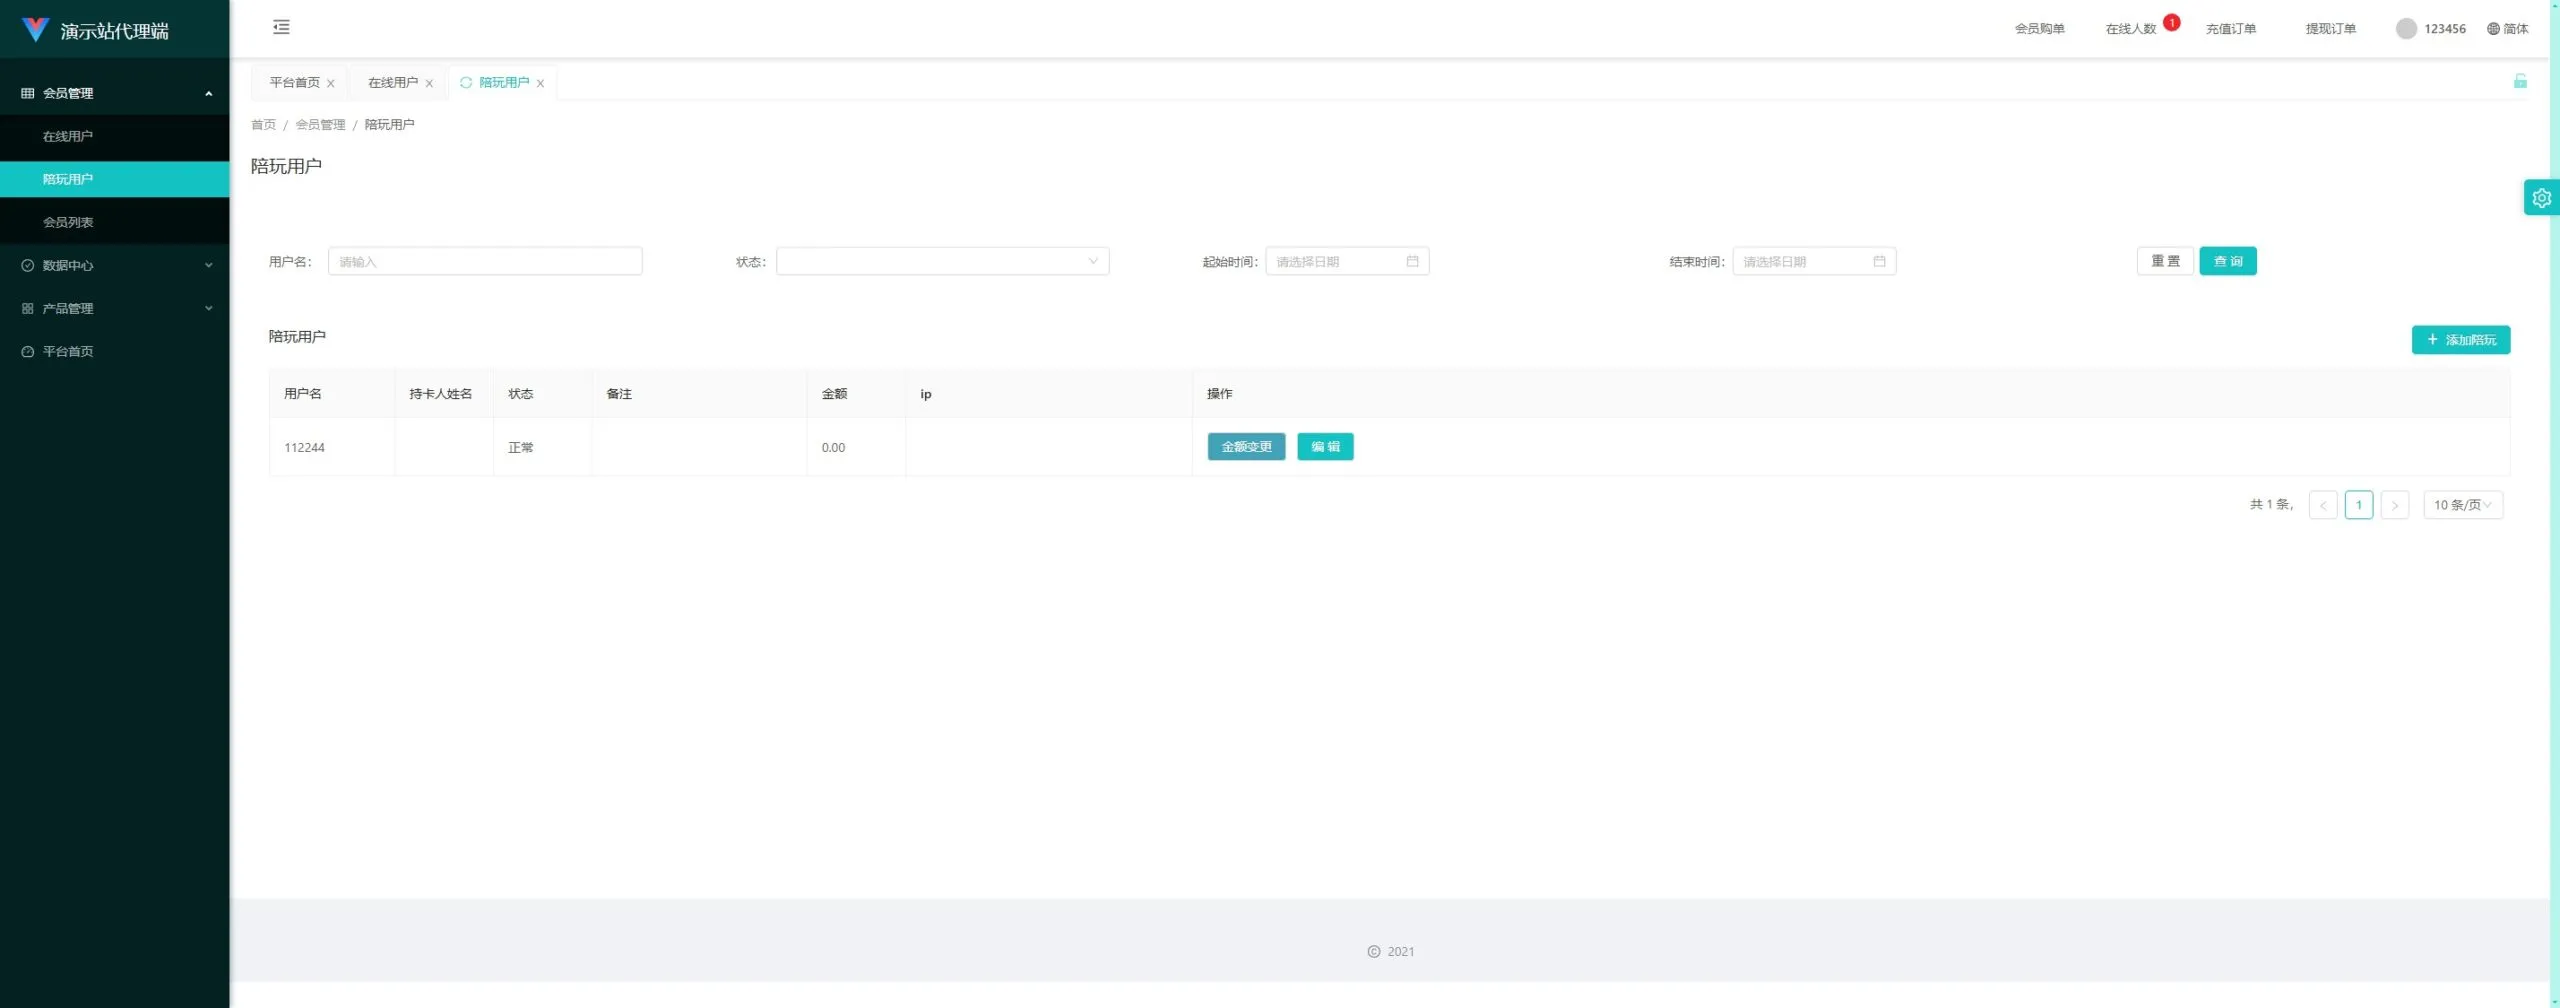This screenshot has height=1008, width=2560.
Task: Click the settings gear icon on right edge
Action: pos(2541,198)
